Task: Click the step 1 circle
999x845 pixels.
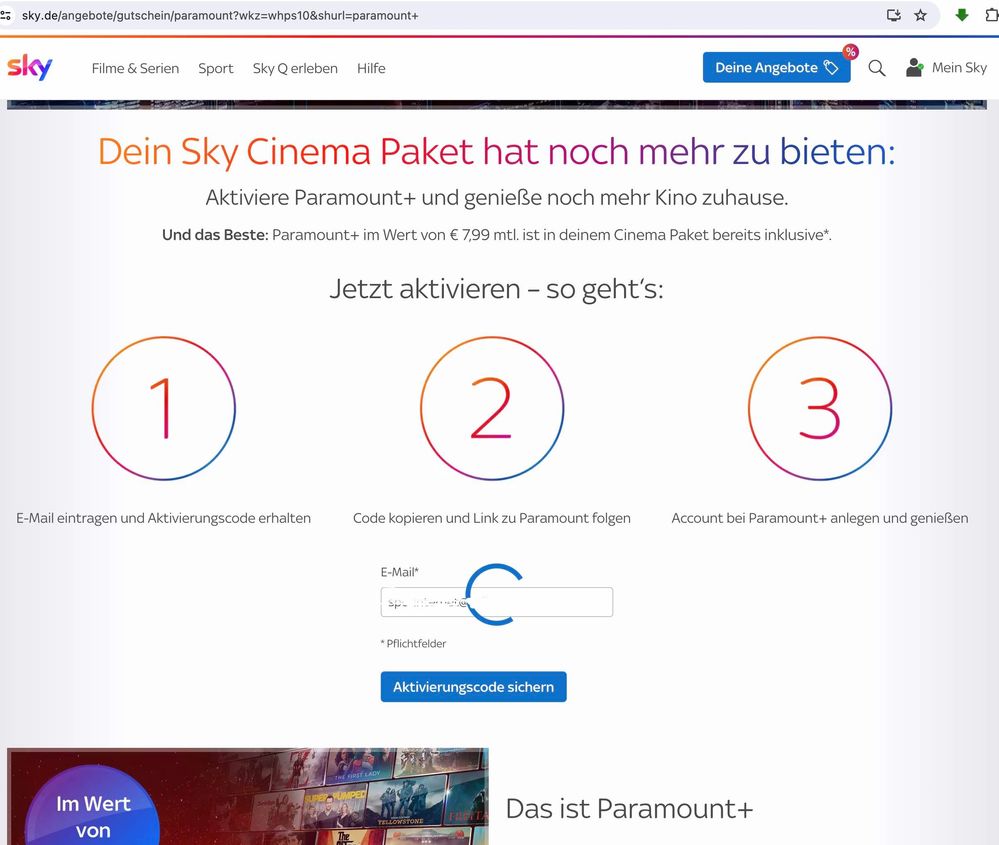Action: tap(164, 408)
